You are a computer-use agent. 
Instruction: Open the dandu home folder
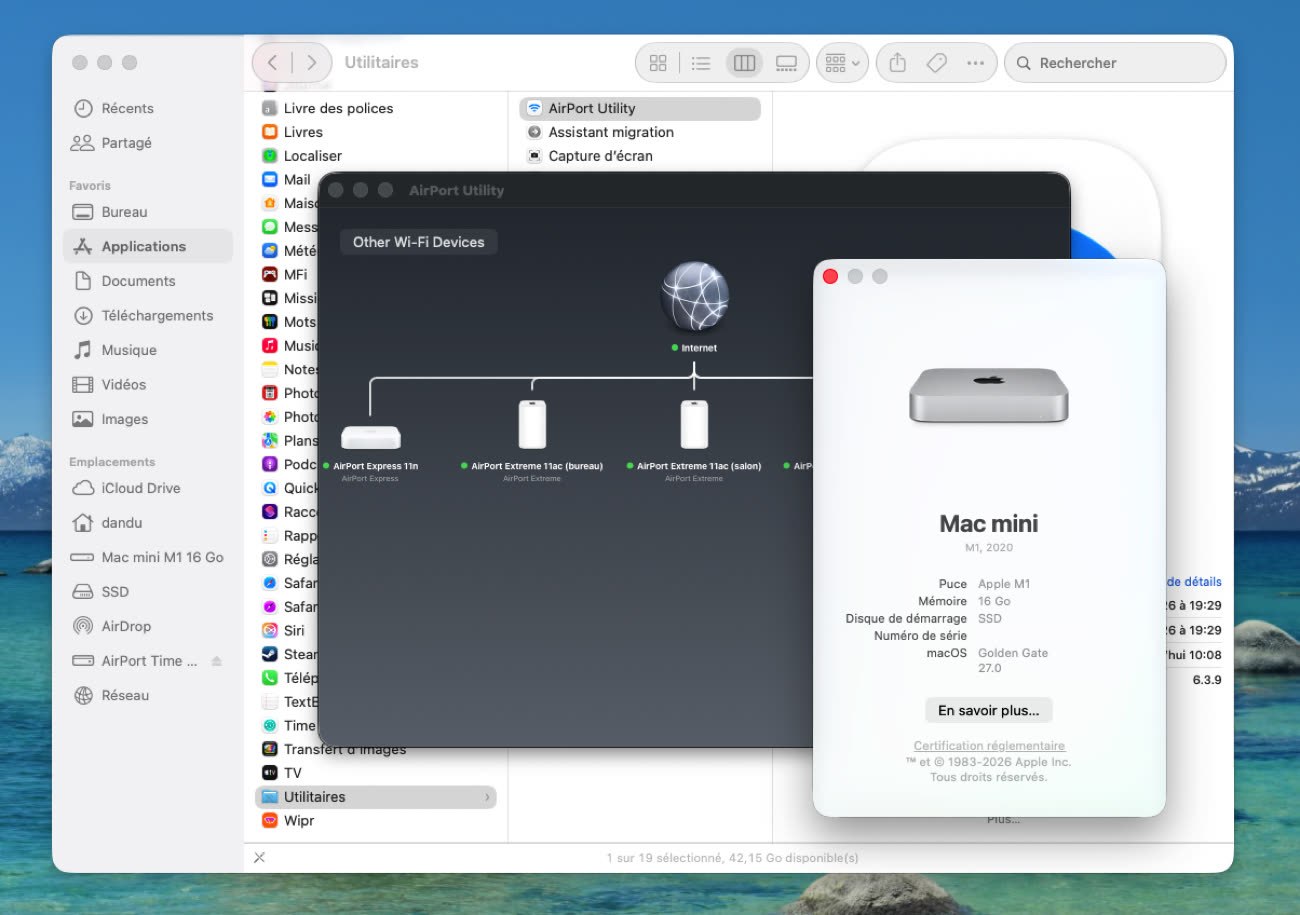(148, 523)
